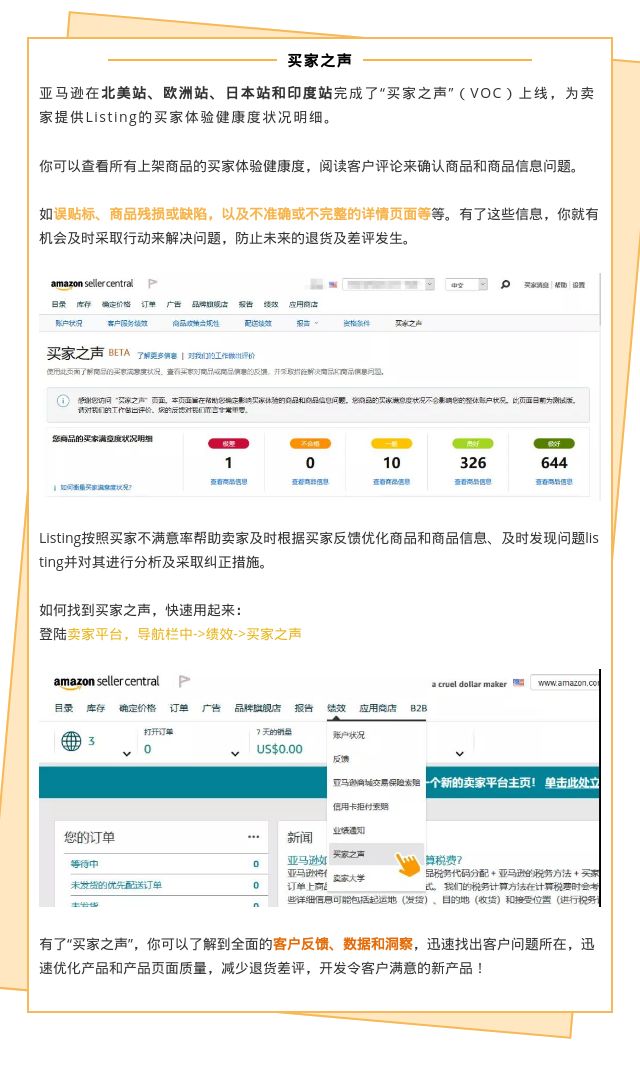Click the red 极差 rating badge
Viewport: 640px width, 1074px height.
229,444
